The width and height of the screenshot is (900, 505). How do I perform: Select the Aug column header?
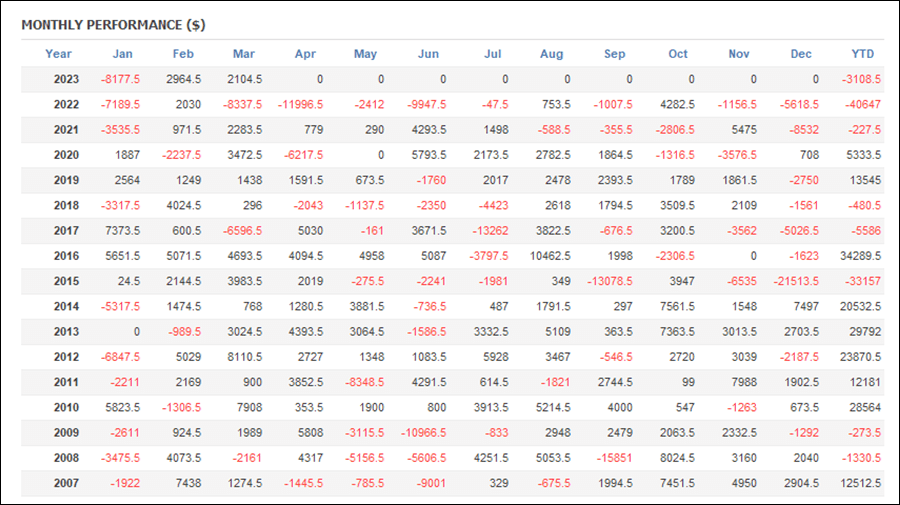551,54
